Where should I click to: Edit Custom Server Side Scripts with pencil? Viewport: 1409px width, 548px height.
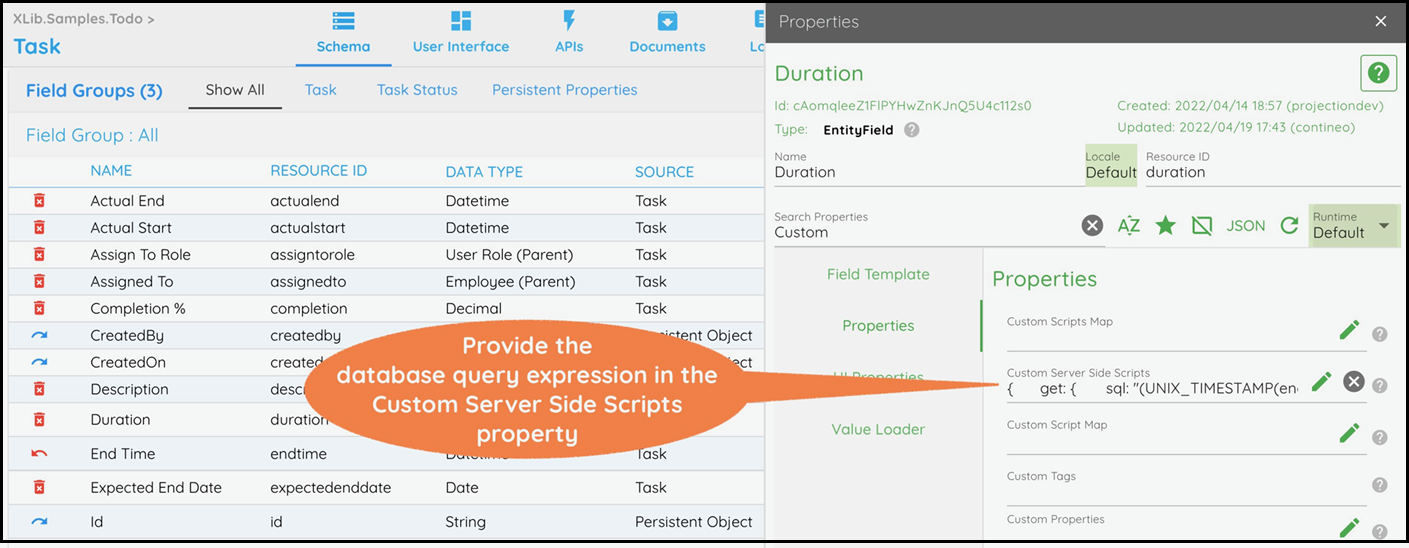(1321, 381)
